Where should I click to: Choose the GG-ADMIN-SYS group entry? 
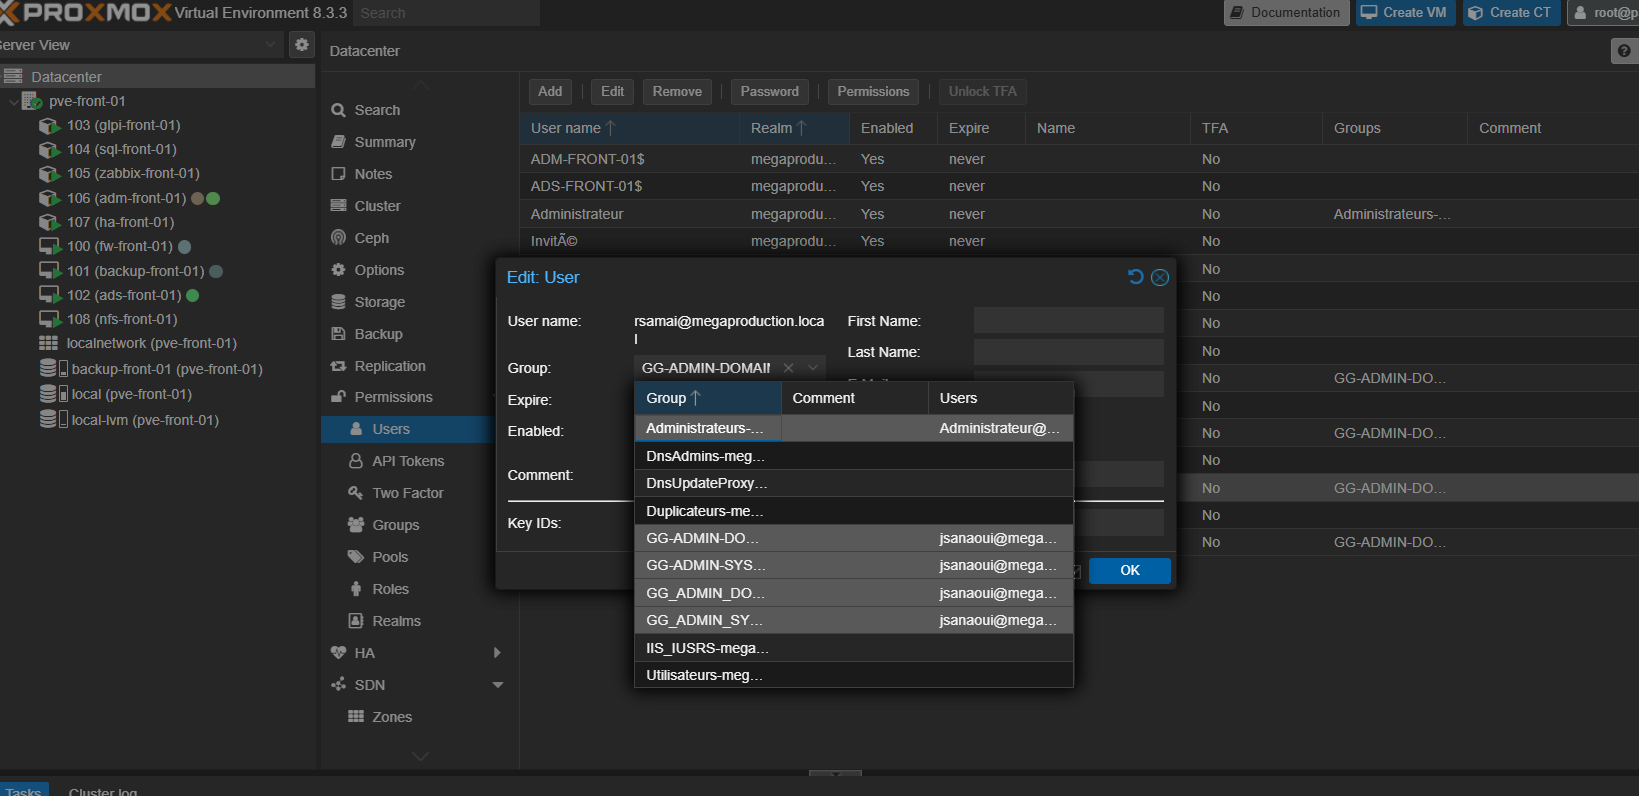click(705, 565)
